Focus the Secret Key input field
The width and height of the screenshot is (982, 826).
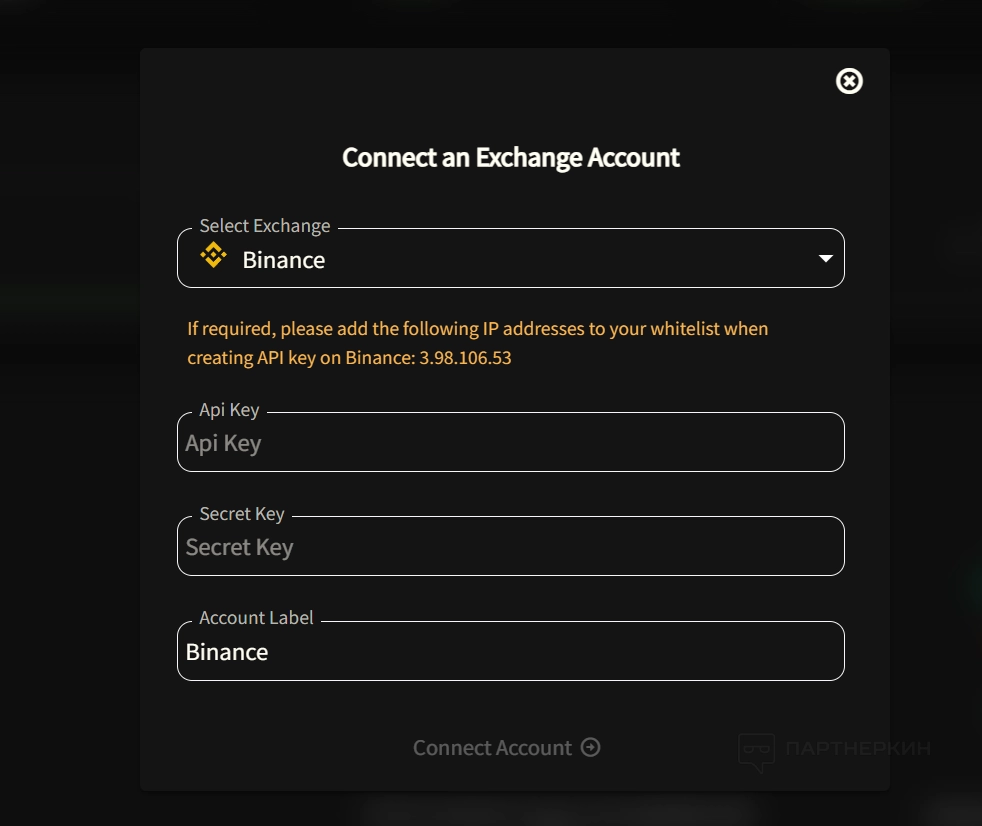click(x=510, y=548)
